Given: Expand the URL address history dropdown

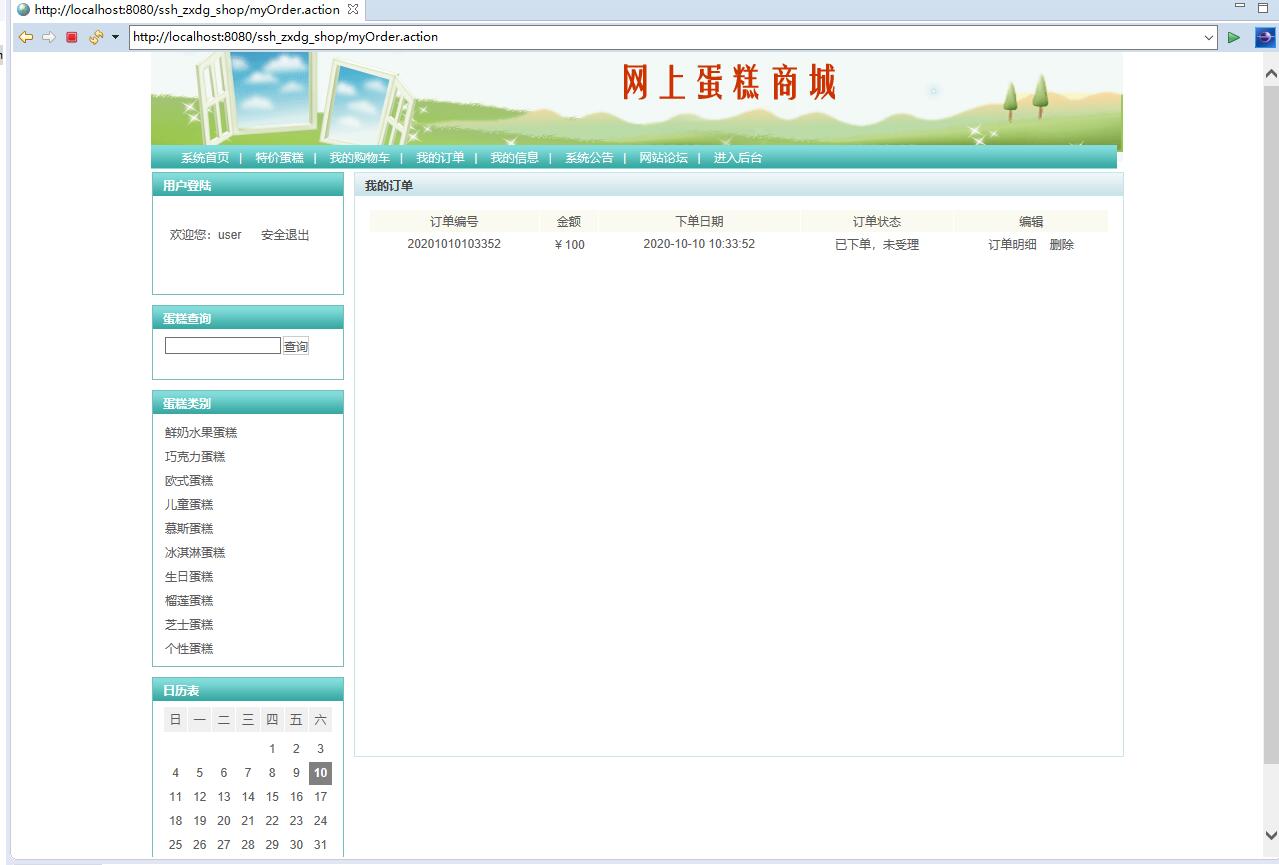Looking at the screenshot, I should (x=1209, y=37).
